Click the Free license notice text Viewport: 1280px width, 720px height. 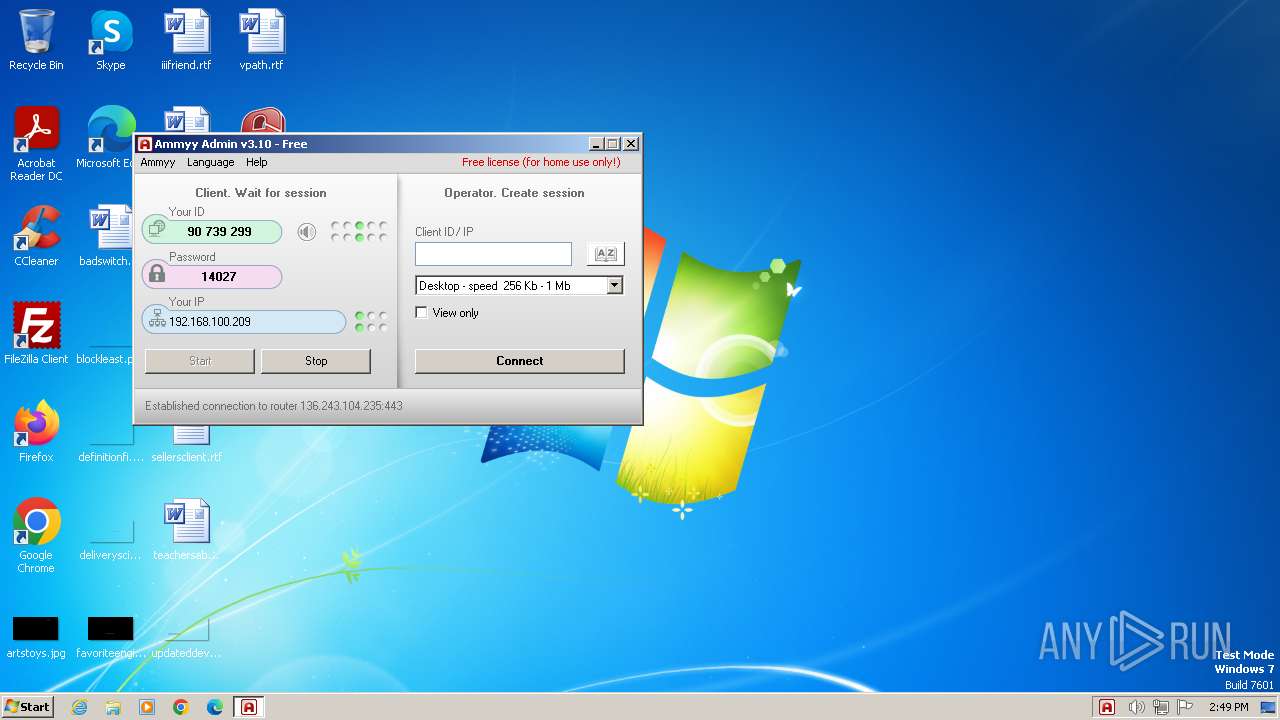(541, 162)
